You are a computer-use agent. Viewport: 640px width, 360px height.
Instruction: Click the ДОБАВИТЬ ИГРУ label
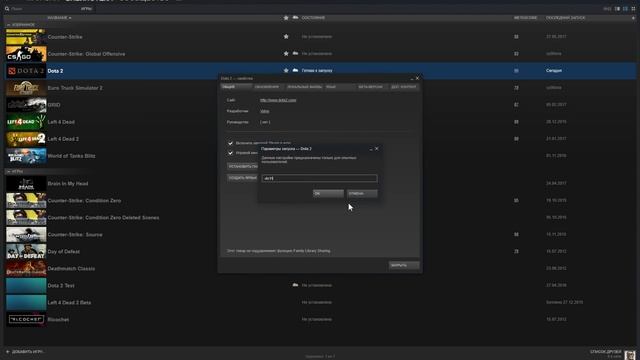[x=28, y=351]
